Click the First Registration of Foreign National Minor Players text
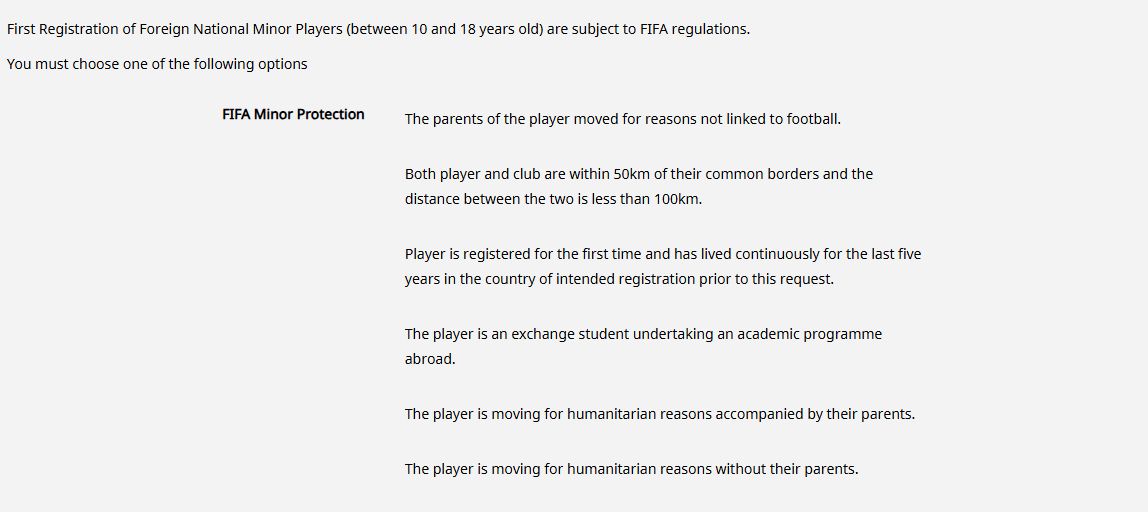 click(379, 31)
